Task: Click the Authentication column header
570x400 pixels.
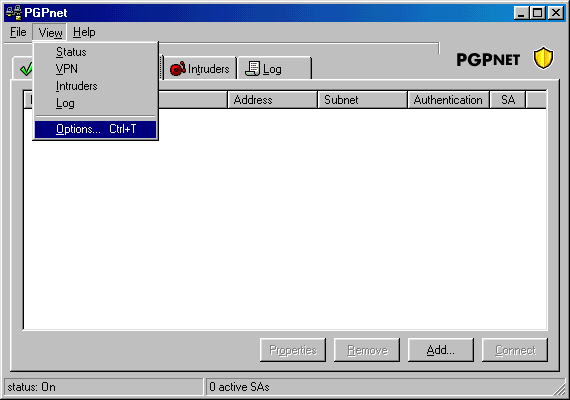Action: point(448,100)
